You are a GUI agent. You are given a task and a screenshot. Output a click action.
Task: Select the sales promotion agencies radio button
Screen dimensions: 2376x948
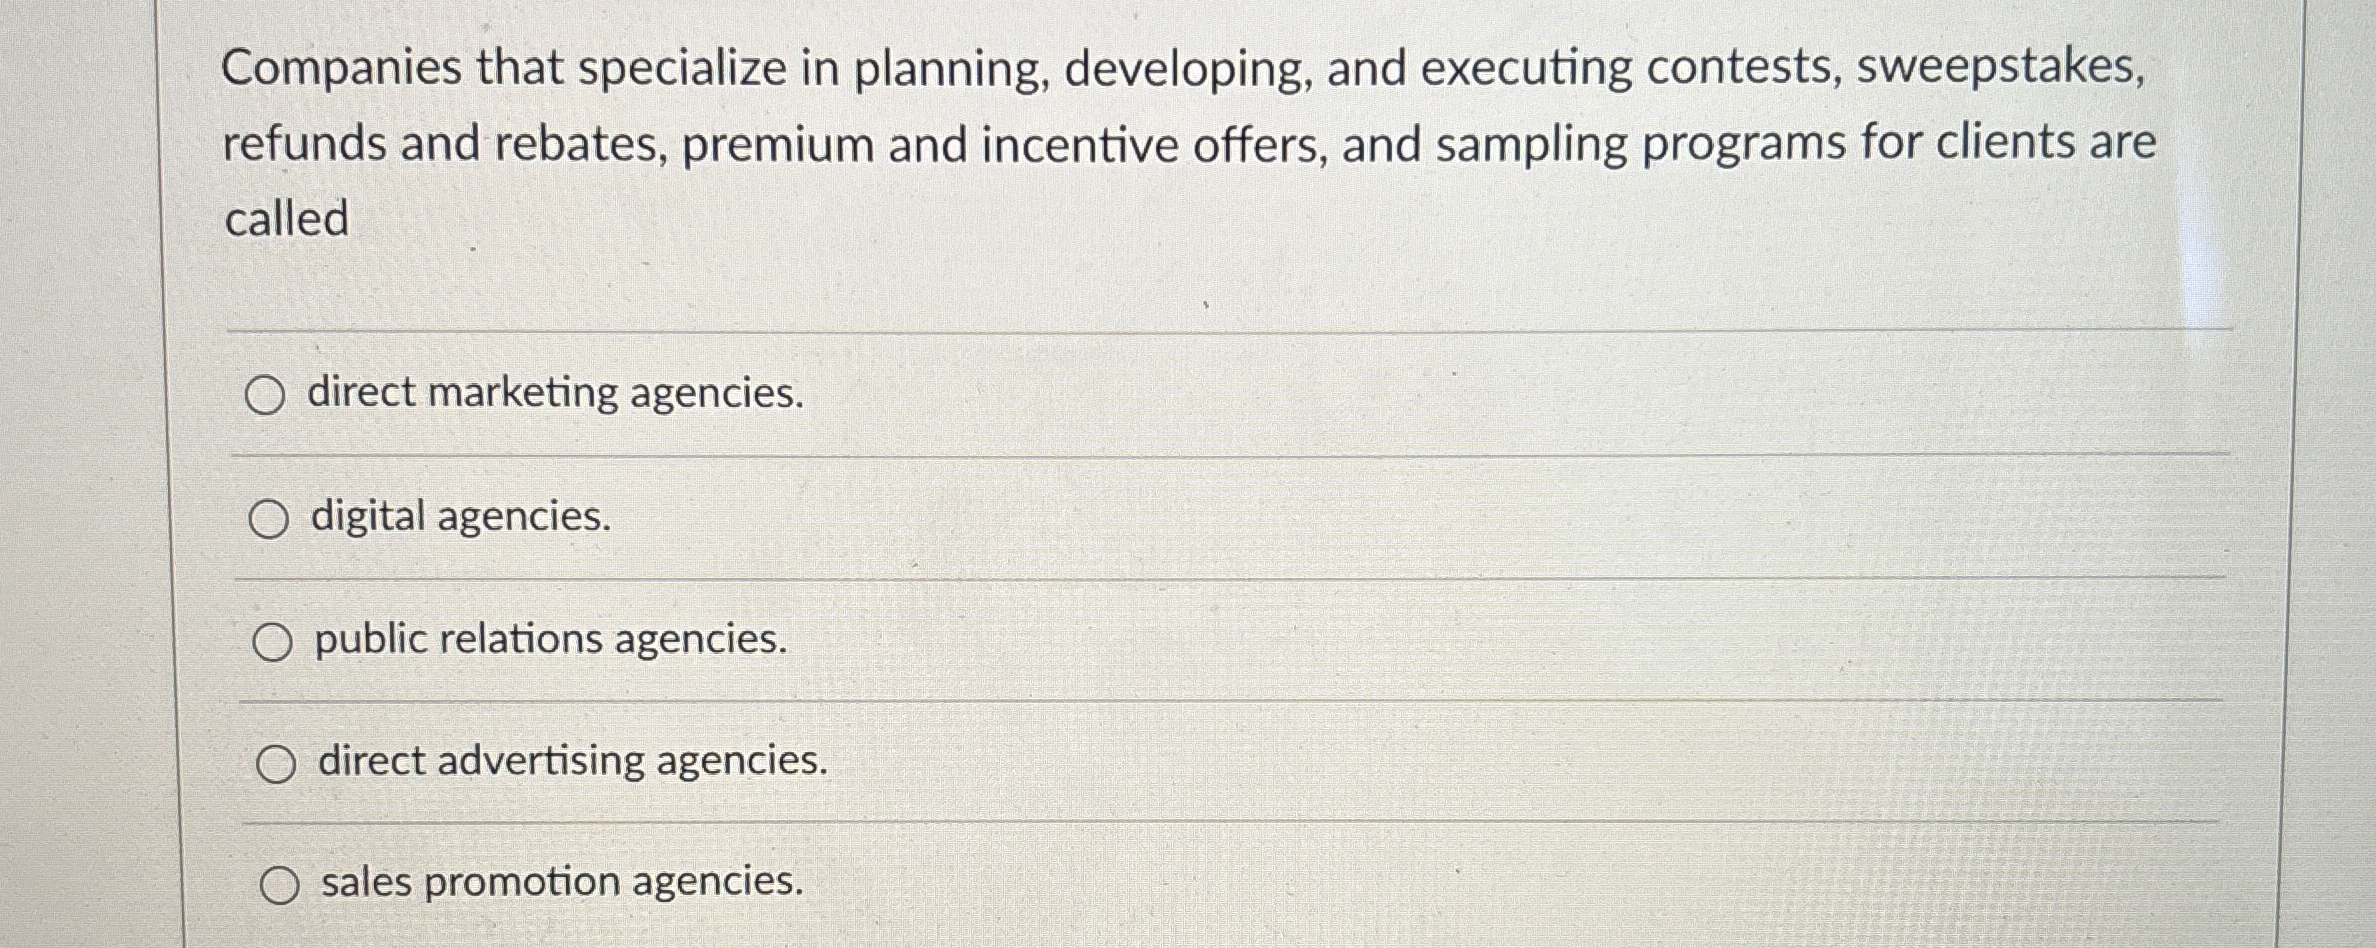click(x=280, y=886)
